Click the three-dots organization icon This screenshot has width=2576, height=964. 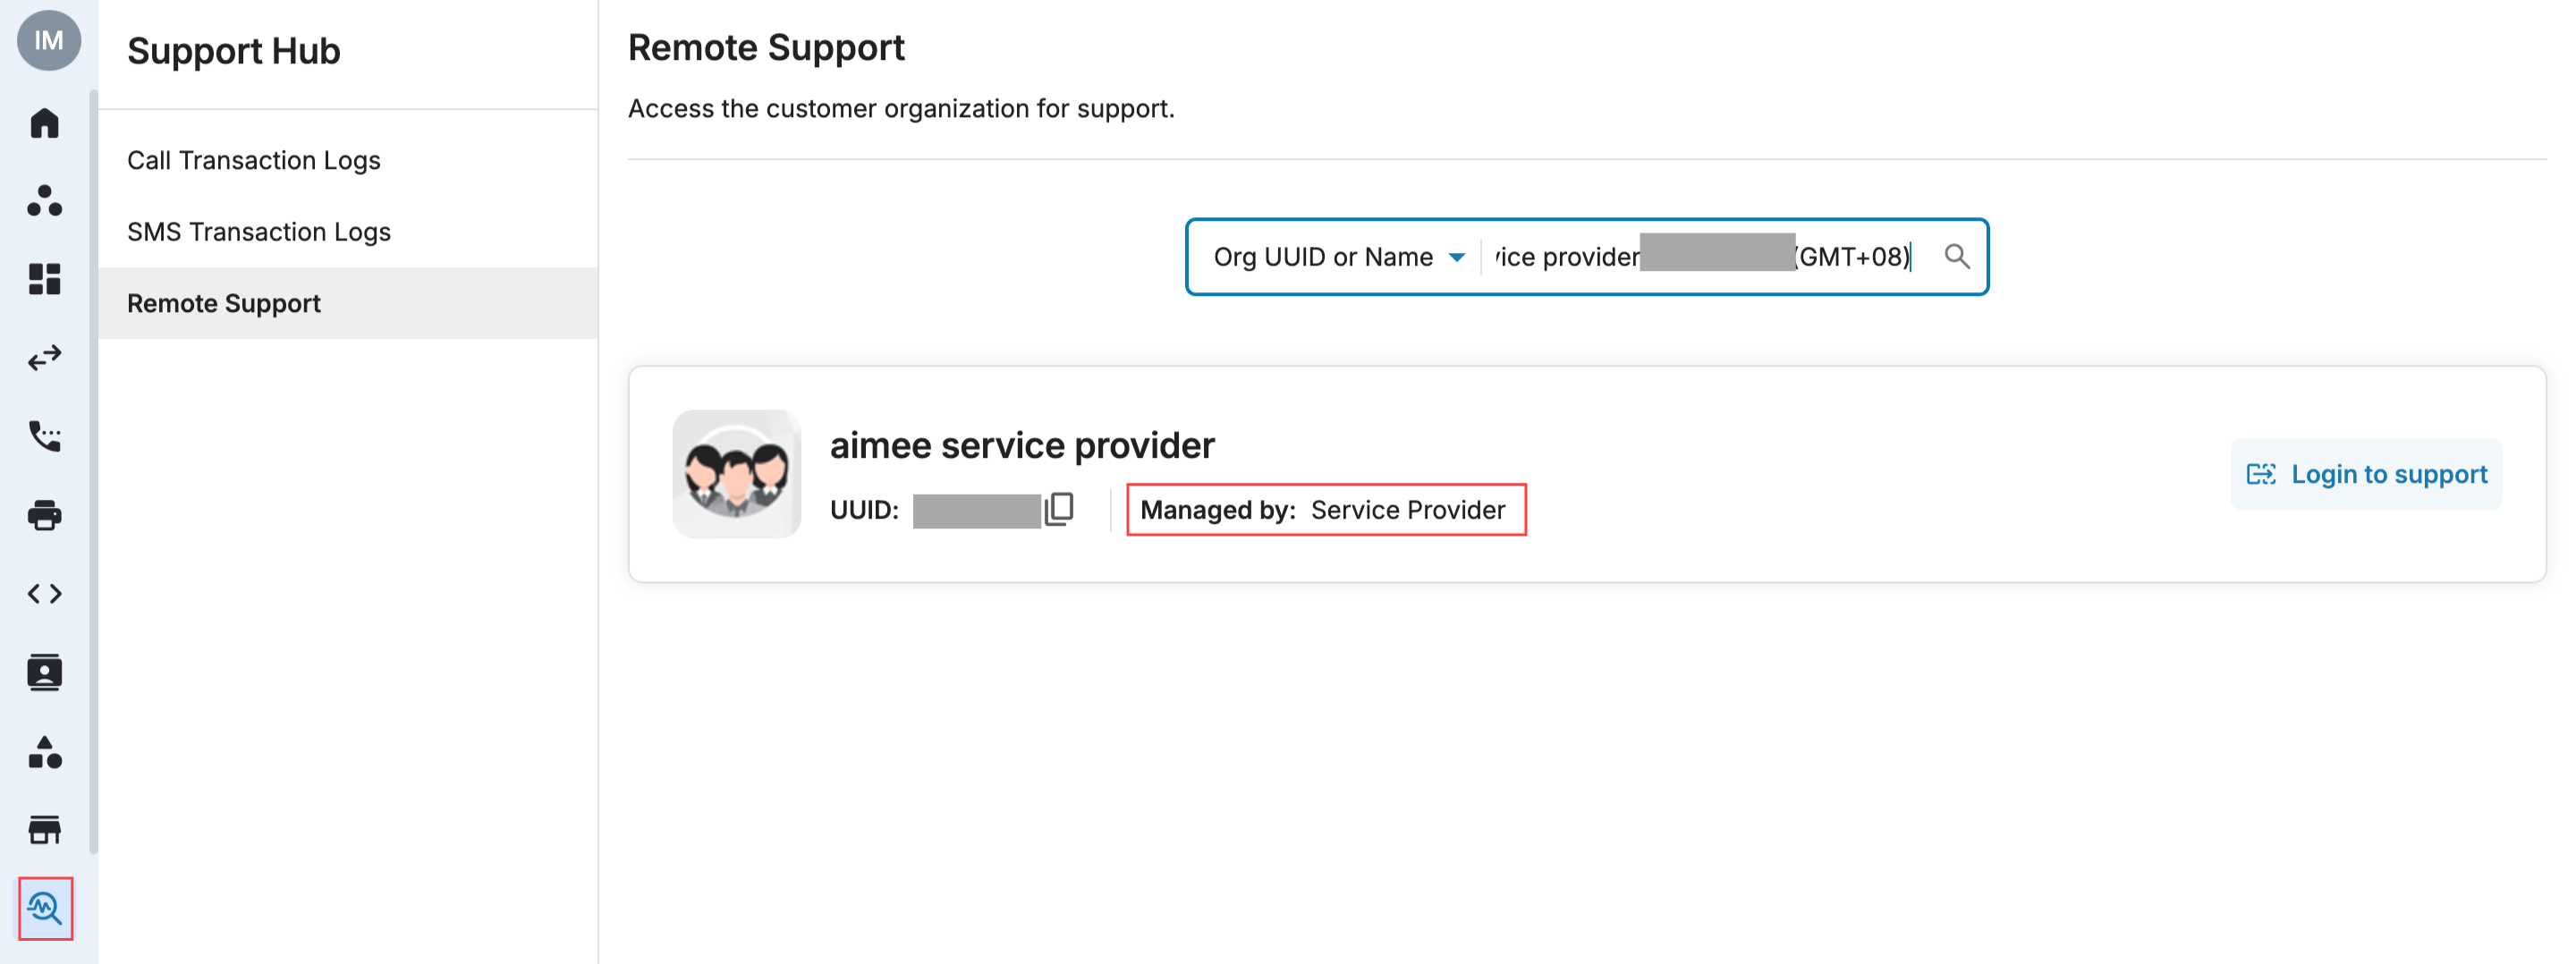[x=45, y=201]
